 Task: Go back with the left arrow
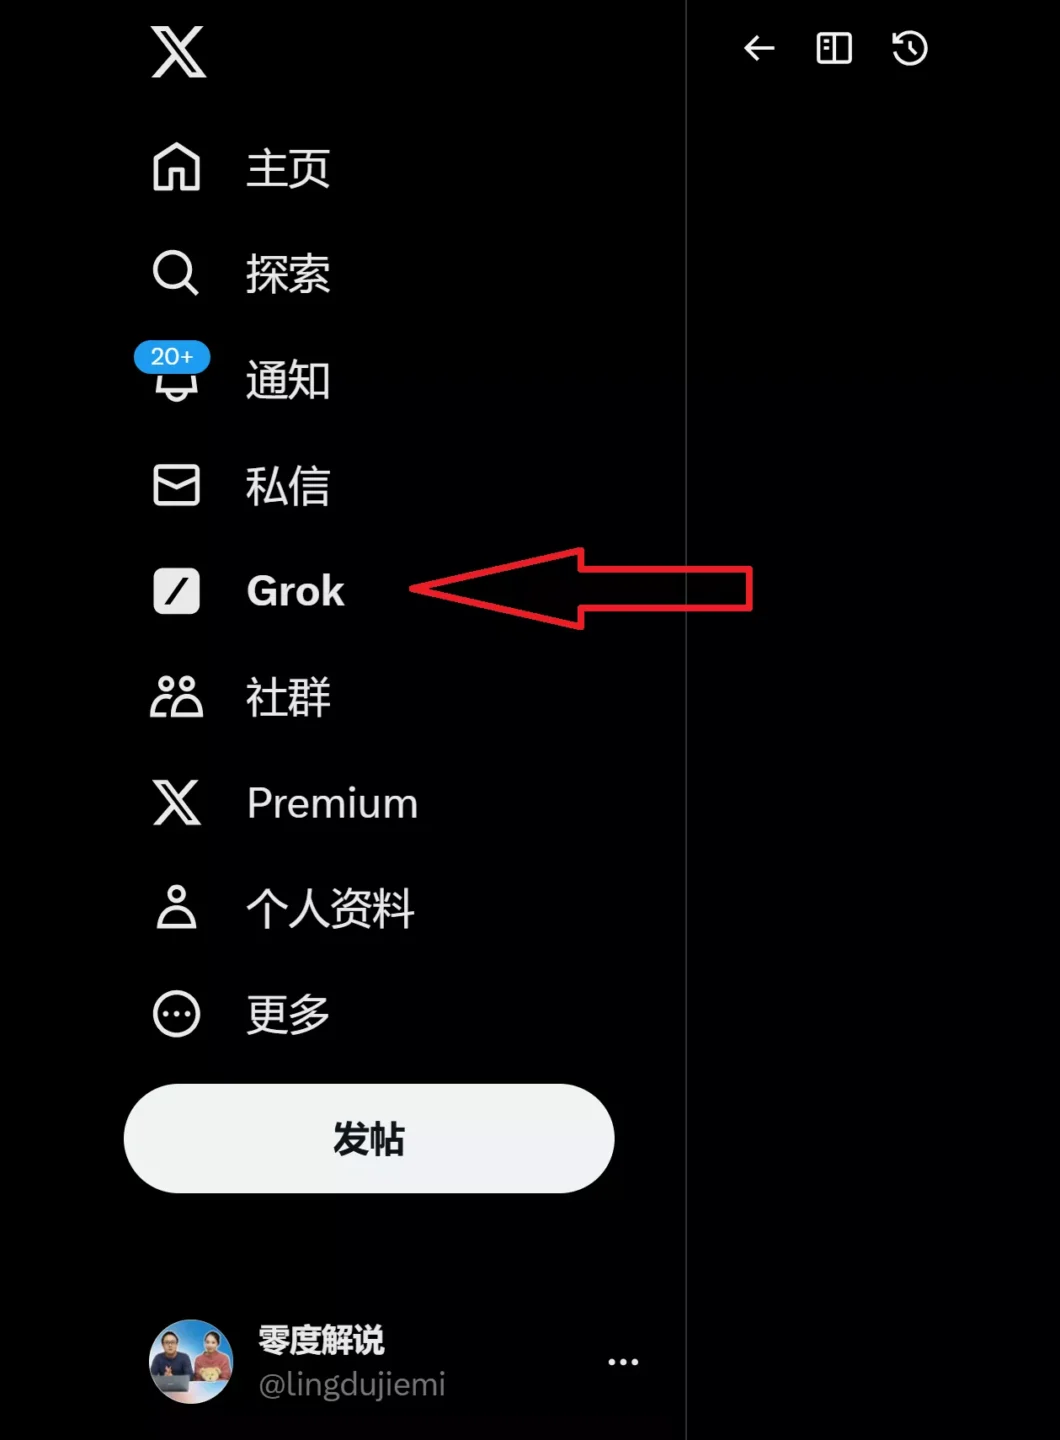pyautogui.click(x=759, y=48)
